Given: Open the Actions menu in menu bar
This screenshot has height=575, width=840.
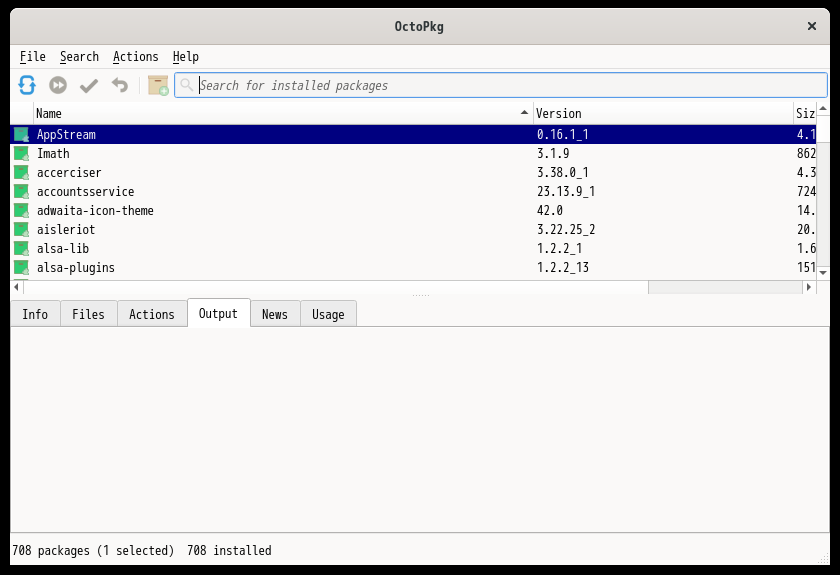Looking at the screenshot, I should point(136,56).
